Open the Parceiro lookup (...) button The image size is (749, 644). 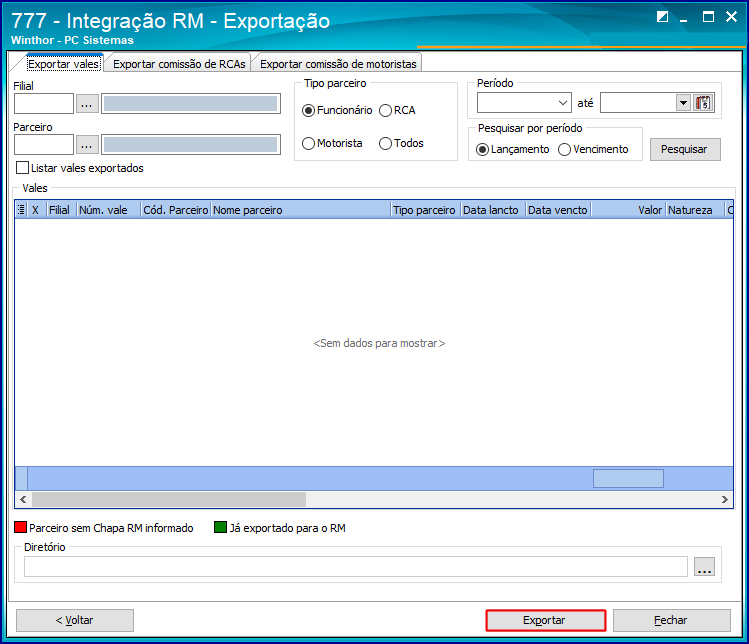87,145
